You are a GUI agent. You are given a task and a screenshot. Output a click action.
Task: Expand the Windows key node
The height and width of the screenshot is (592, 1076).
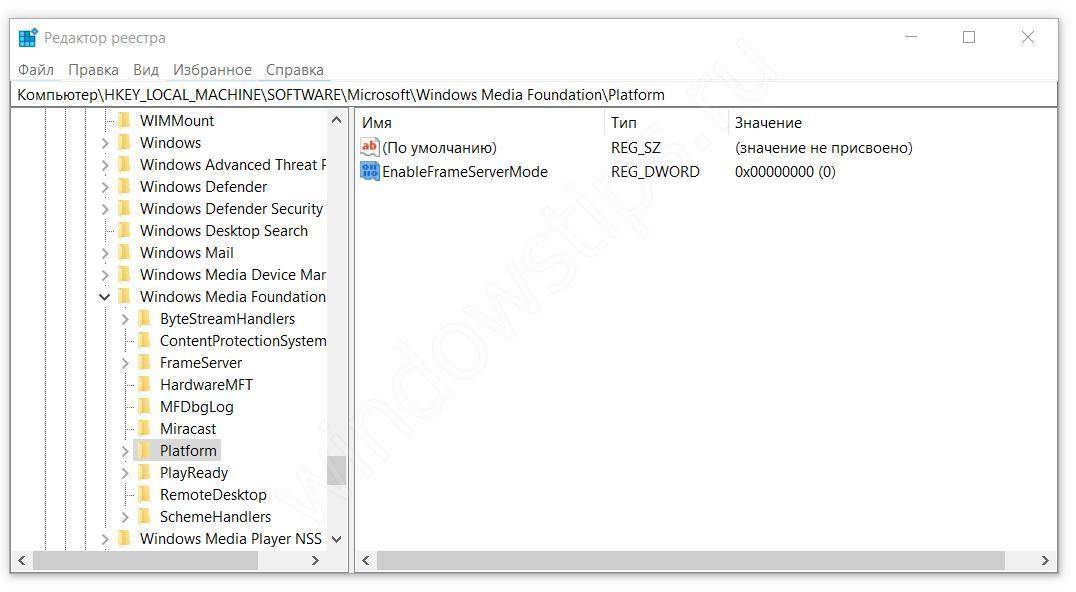click(x=105, y=143)
